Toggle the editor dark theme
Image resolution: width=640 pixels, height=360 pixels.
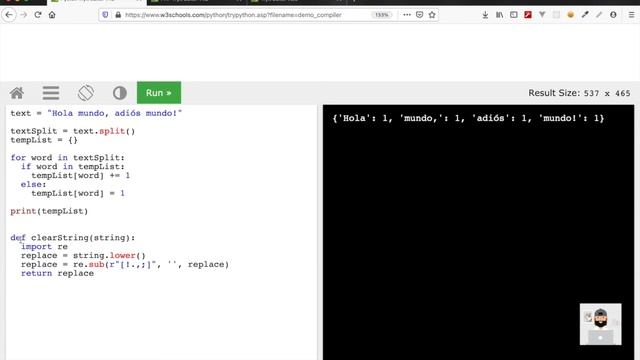[x=120, y=93]
